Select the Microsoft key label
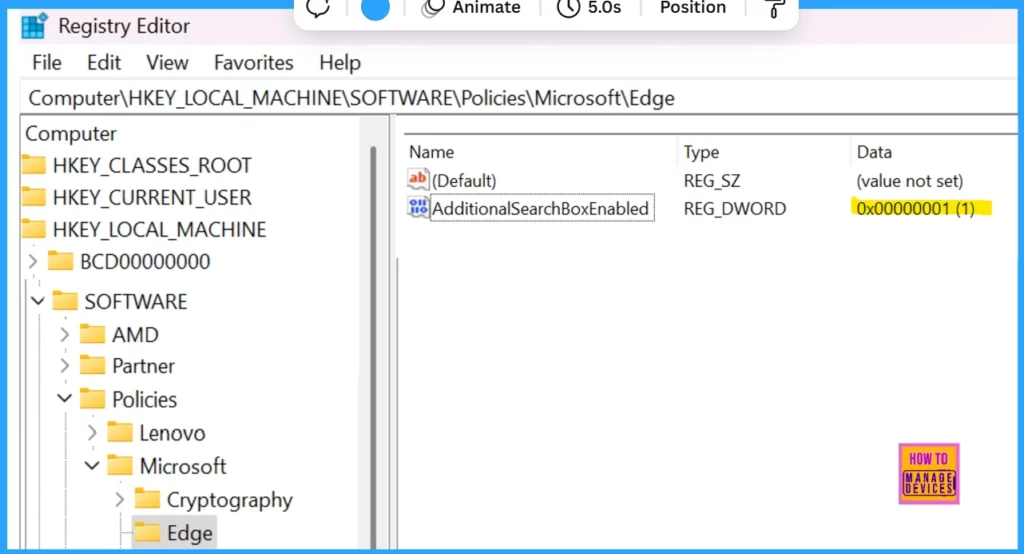Image resolution: width=1024 pixels, height=554 pixels. tap(183, 466)
